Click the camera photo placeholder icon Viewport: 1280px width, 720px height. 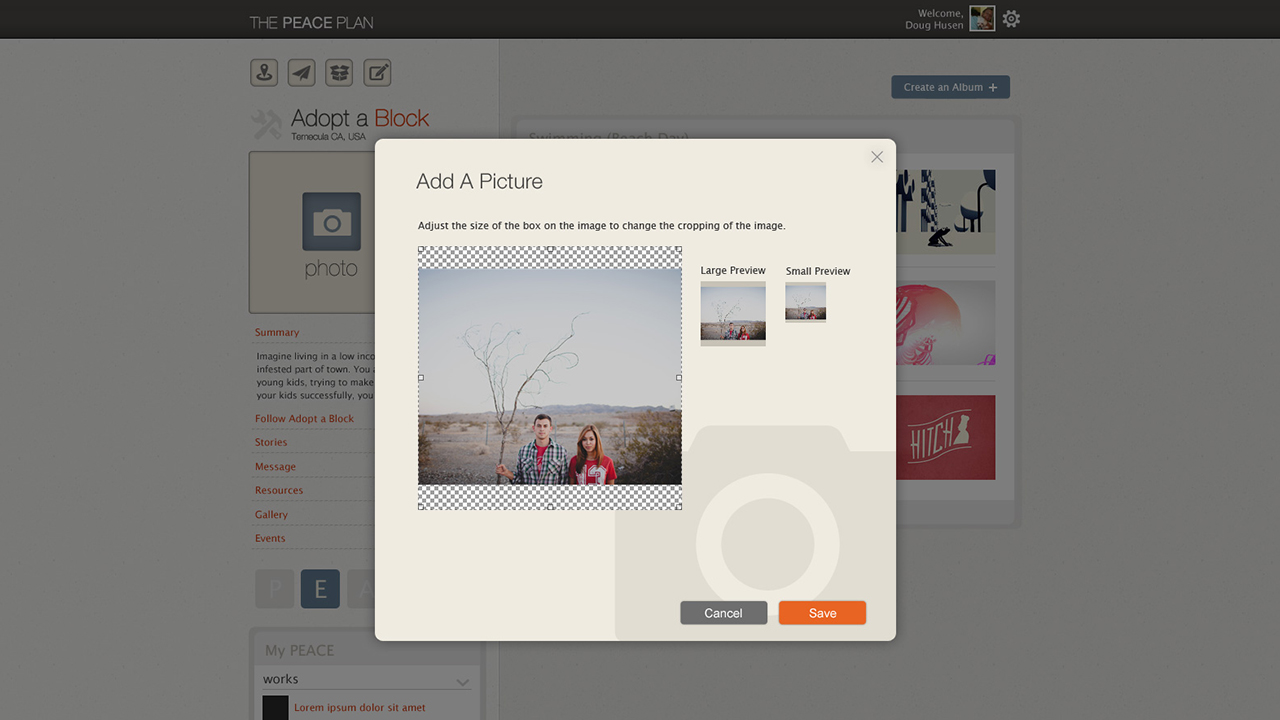[x=331, y=221]
